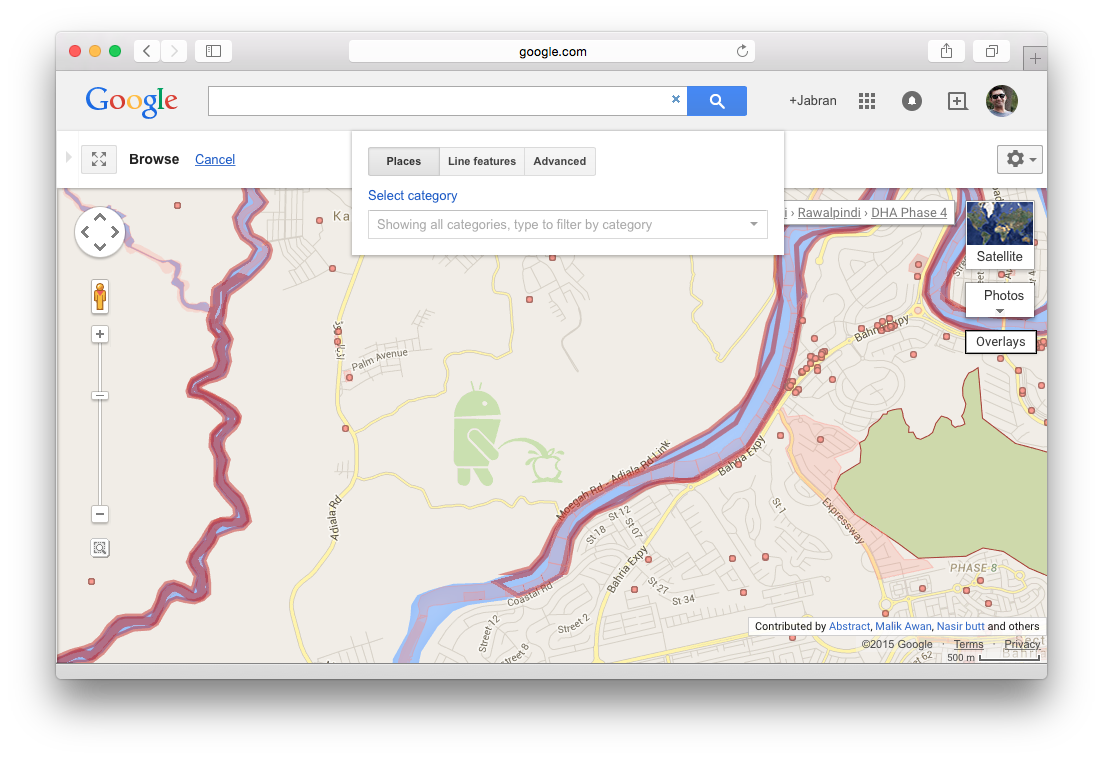
Task: Pan the map left with the arrow control
Action: pos(84,232)
